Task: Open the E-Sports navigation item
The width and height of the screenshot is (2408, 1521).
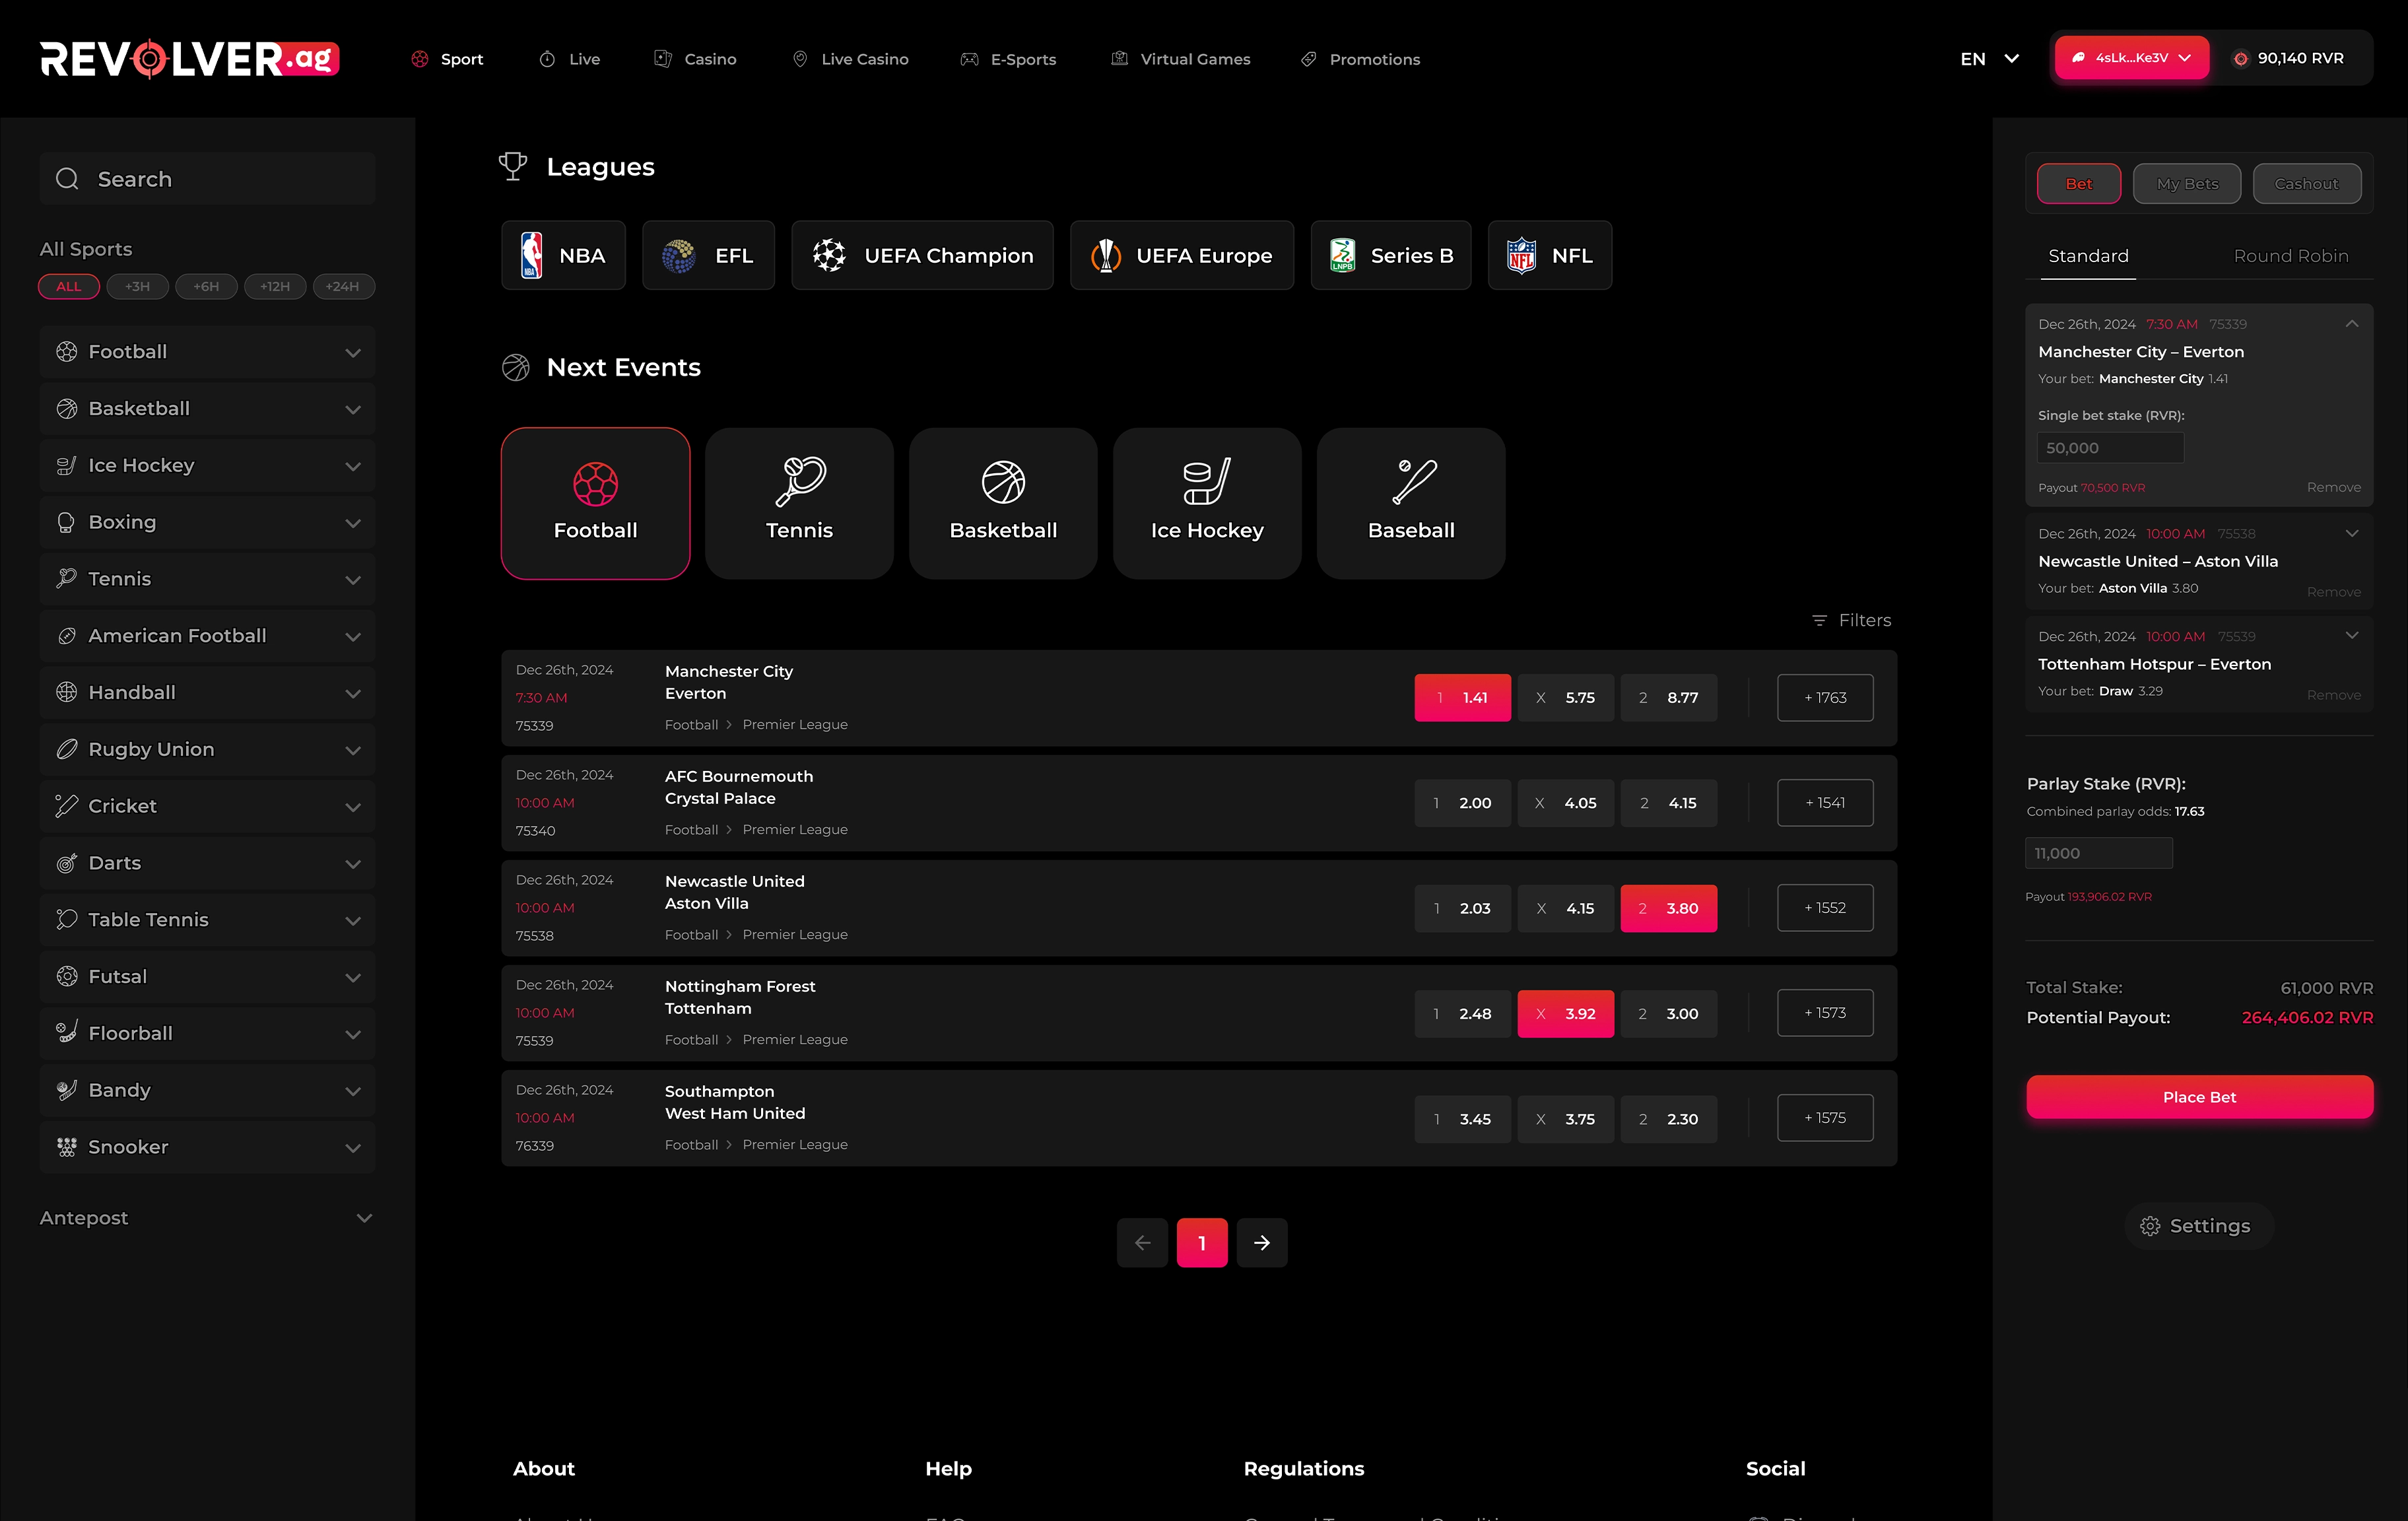Action: [x=1008, y=59]
